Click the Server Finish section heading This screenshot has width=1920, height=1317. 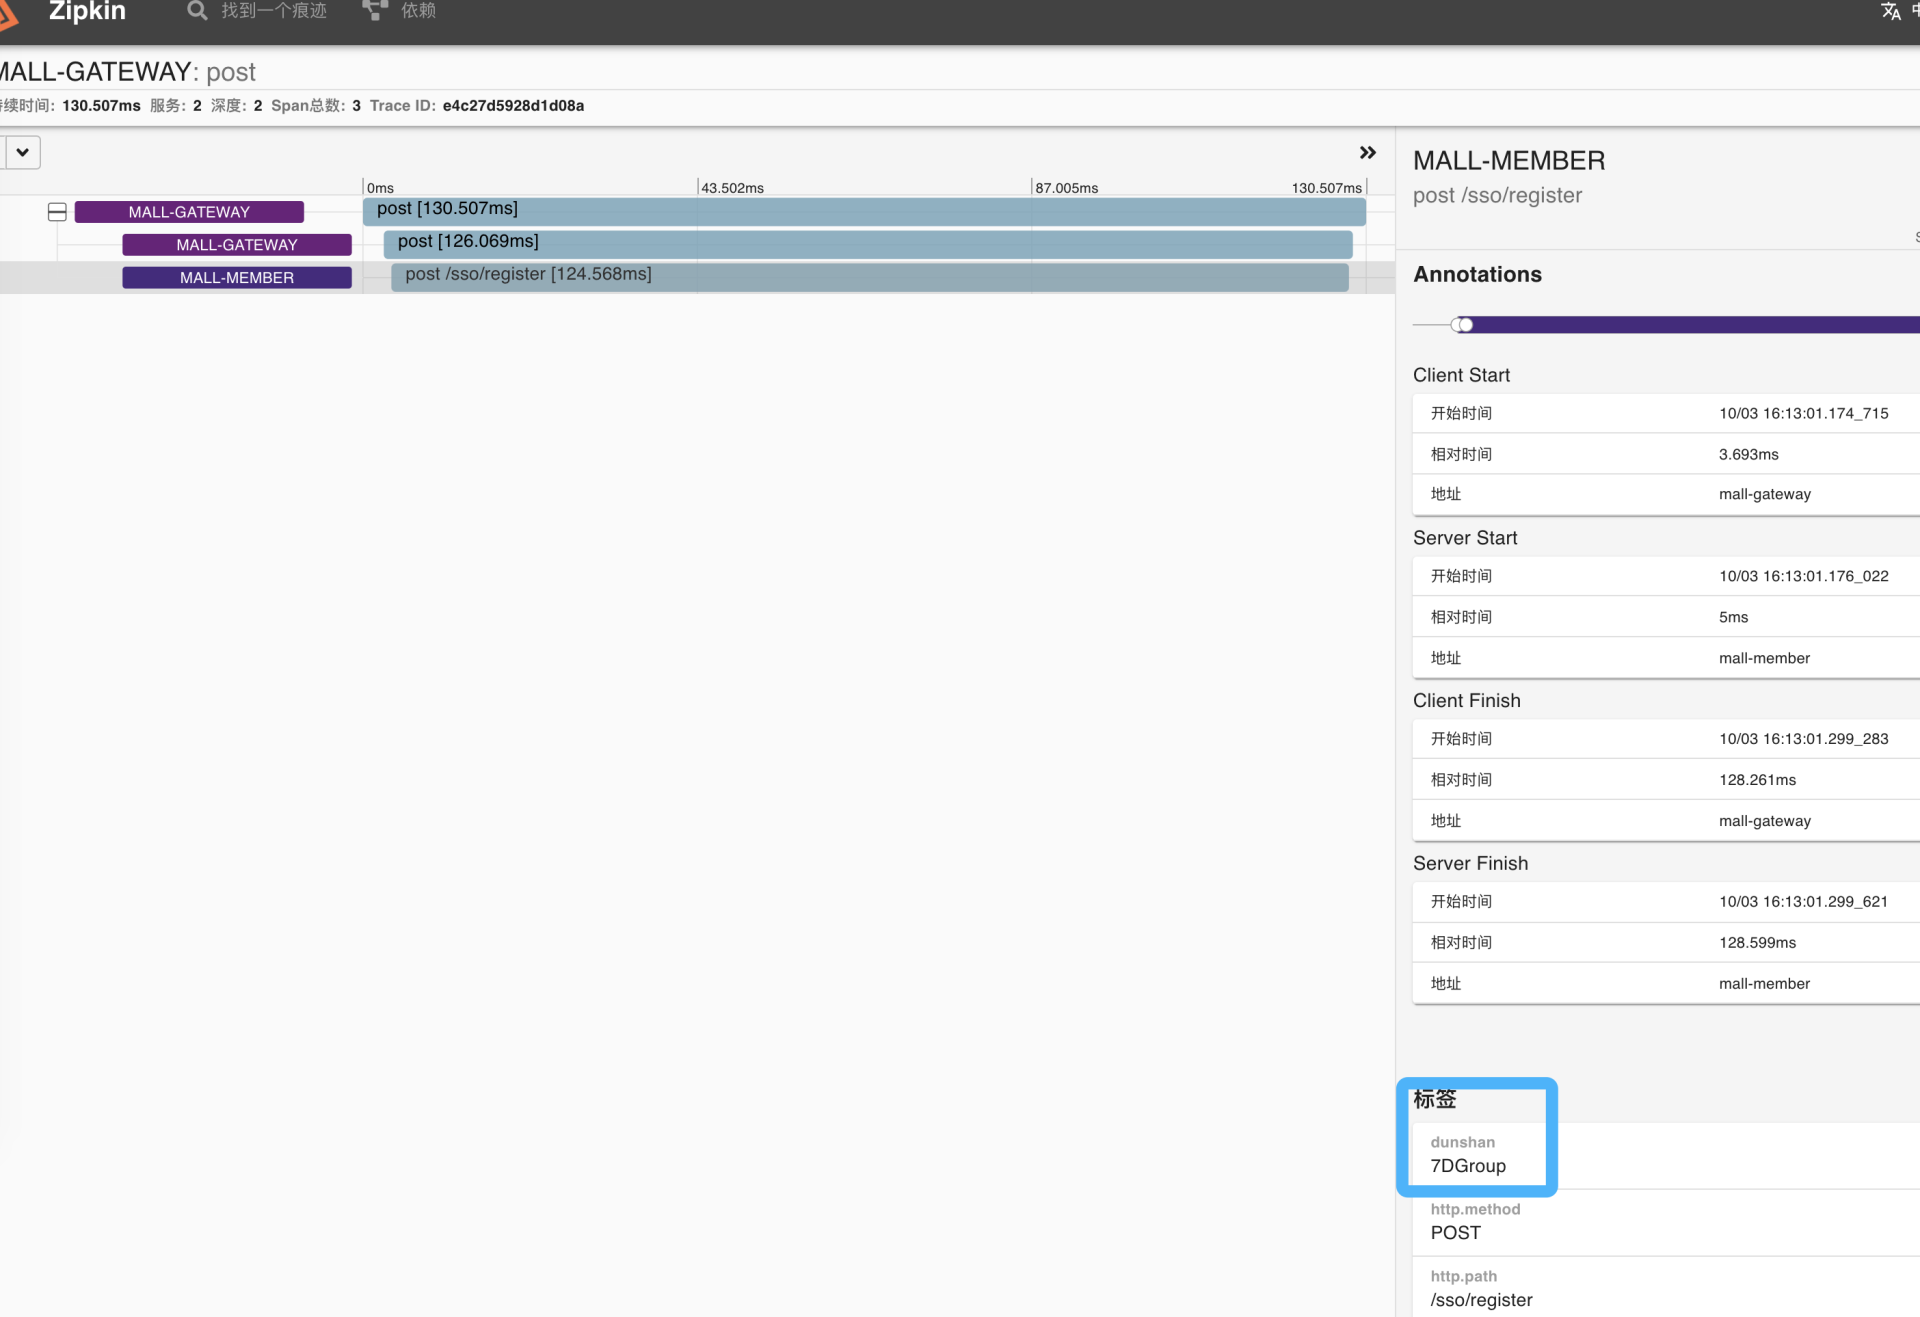[x=1470, y=864]
